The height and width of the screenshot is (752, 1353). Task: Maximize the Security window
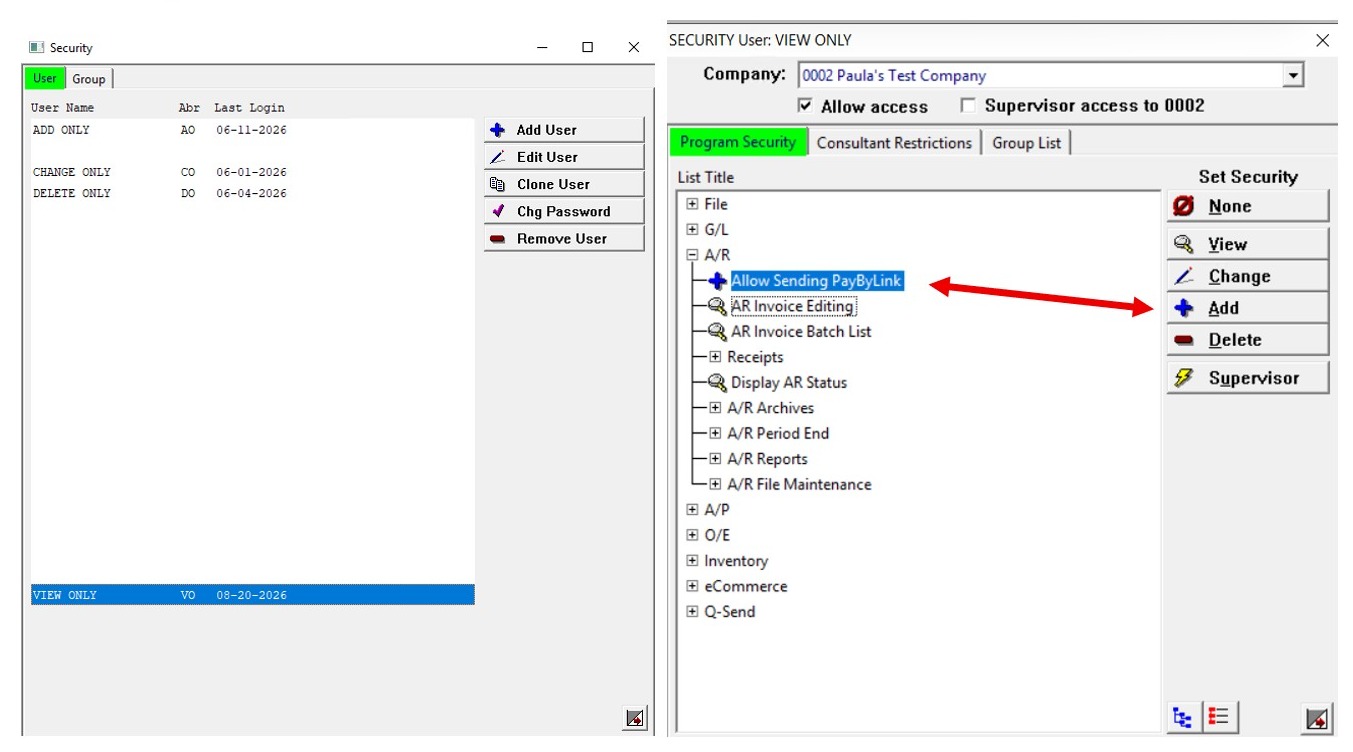(x=587, y=47)
